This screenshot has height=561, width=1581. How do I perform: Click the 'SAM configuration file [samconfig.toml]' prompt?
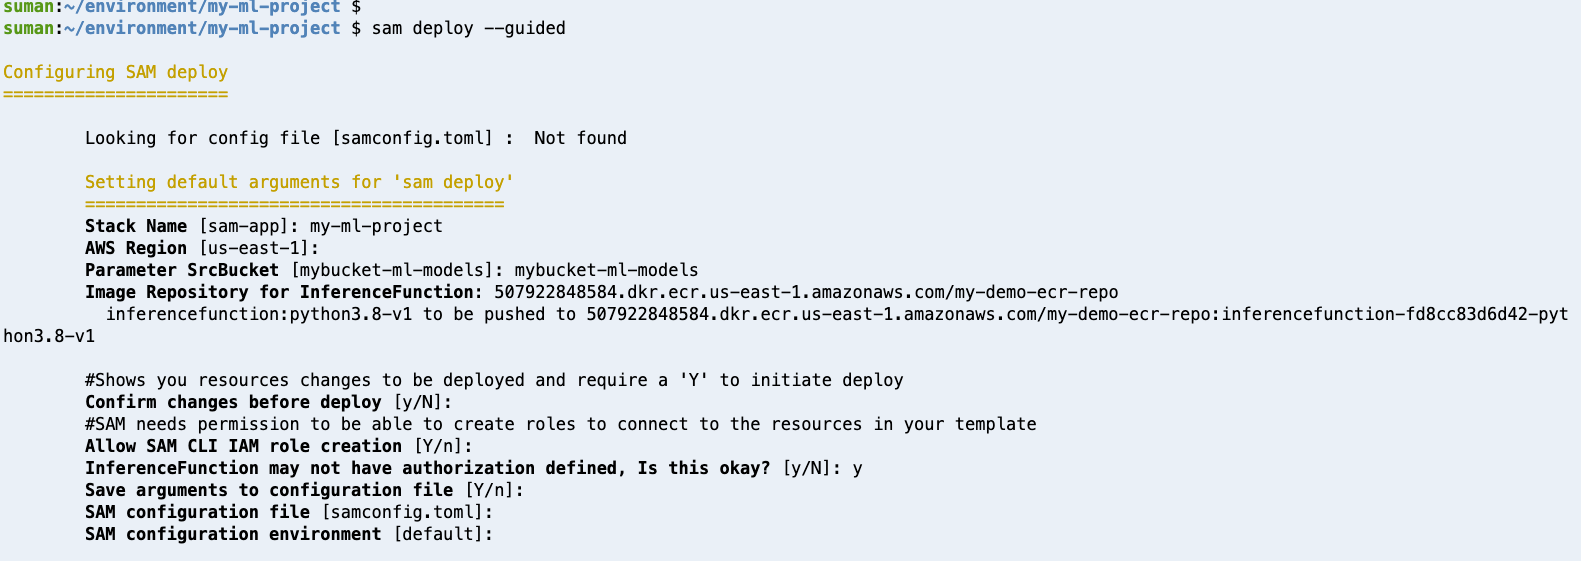coord(290,512)
